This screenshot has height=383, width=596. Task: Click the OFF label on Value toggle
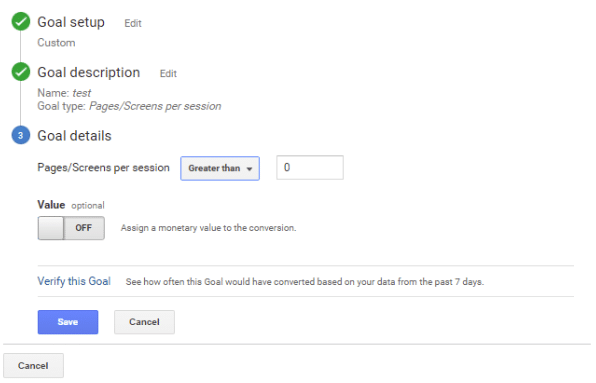[83, 228]
